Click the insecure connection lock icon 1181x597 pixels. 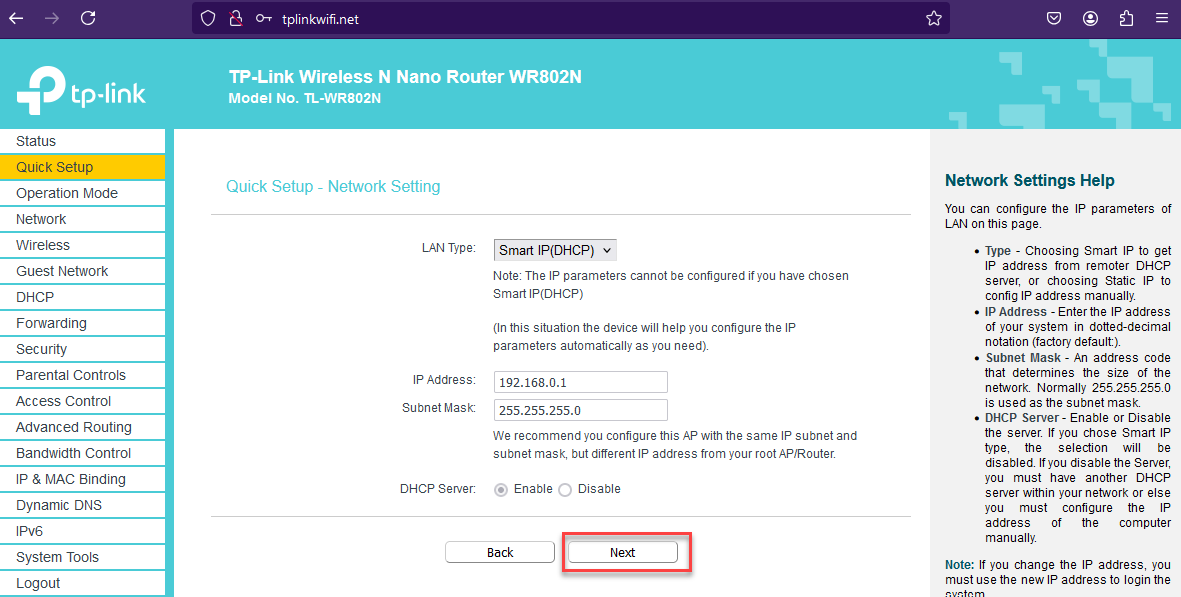click(x=236, y=18)
